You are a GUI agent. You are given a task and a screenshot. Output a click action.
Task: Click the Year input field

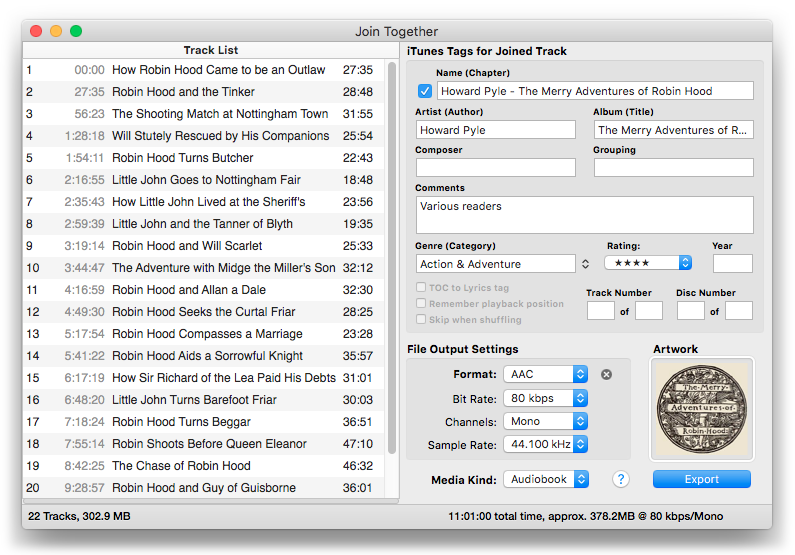[x=733, y=264]
